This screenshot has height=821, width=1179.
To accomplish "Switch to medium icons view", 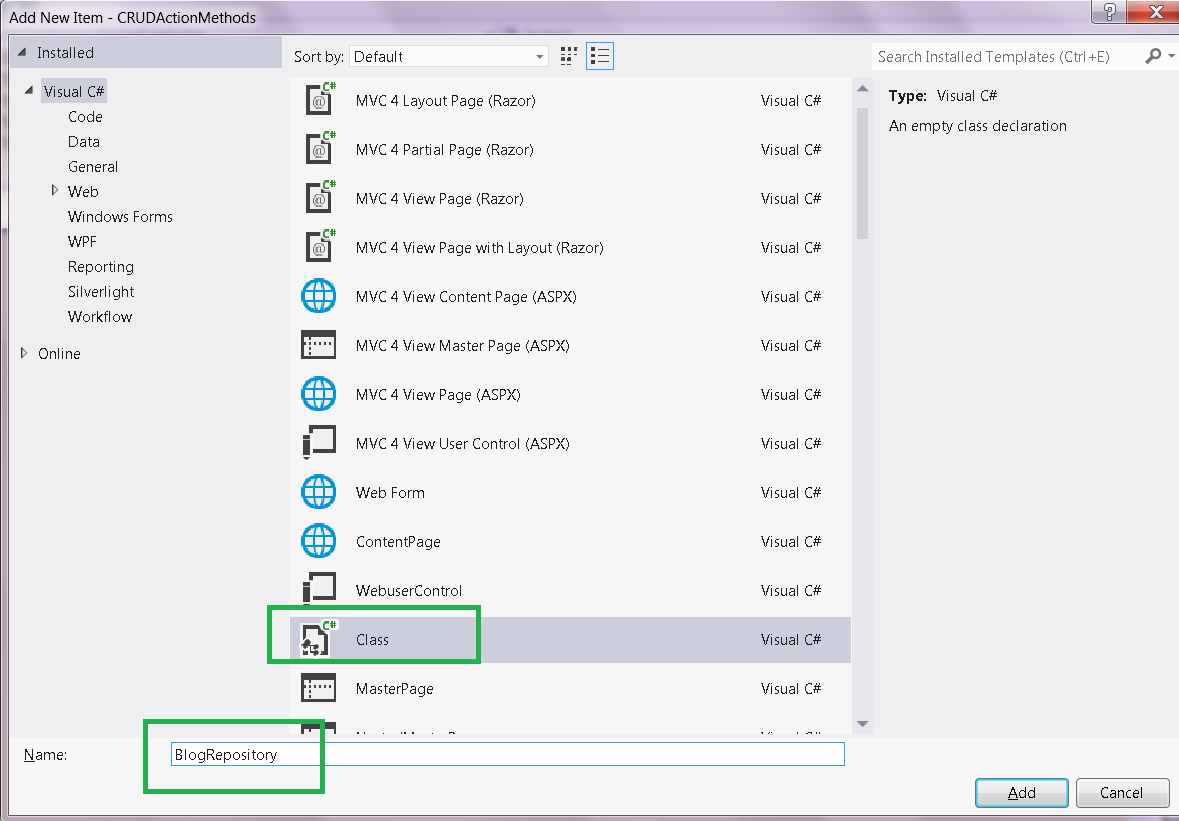I will click(568, 56).
